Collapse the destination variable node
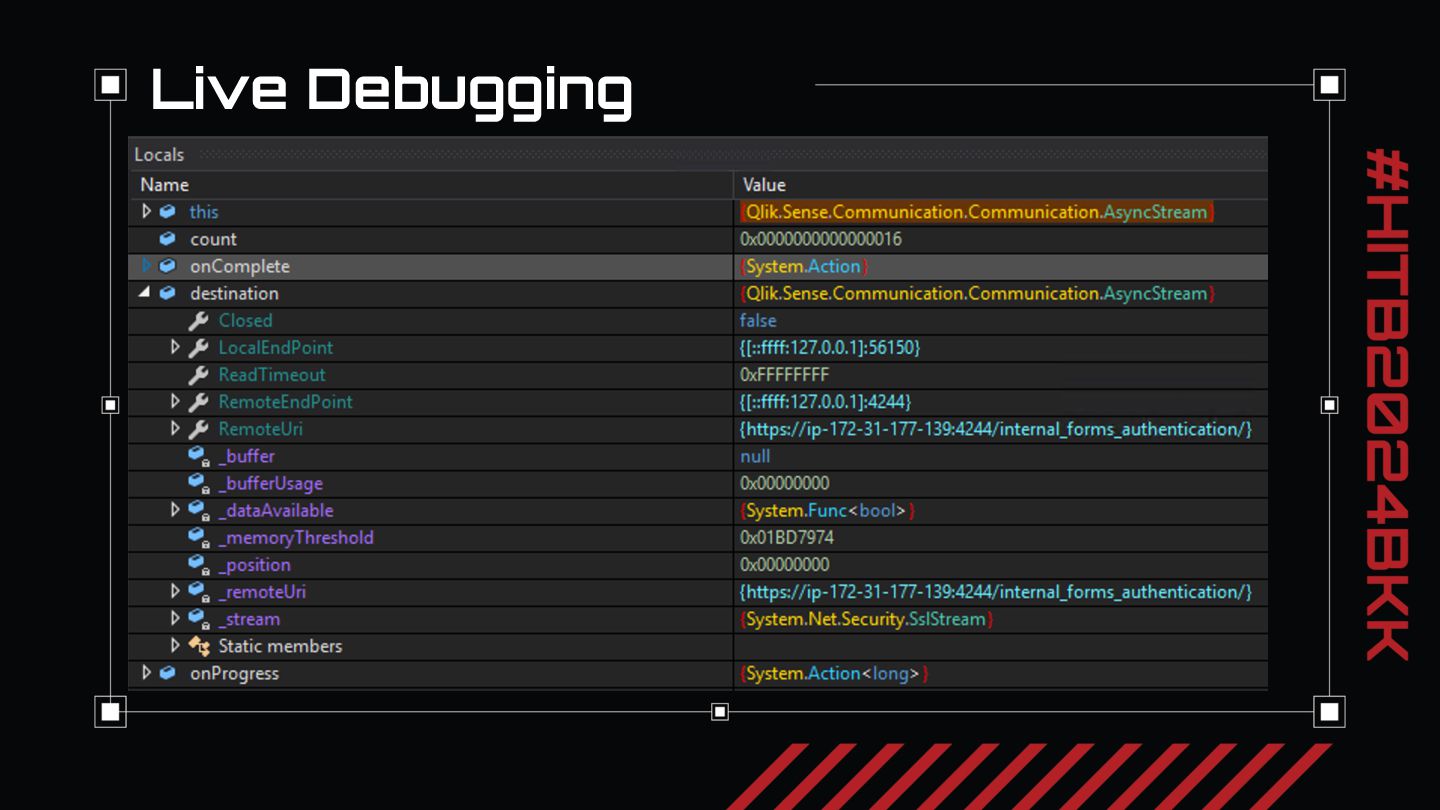This screenshot has width=1440, height=810. (145, 293)
